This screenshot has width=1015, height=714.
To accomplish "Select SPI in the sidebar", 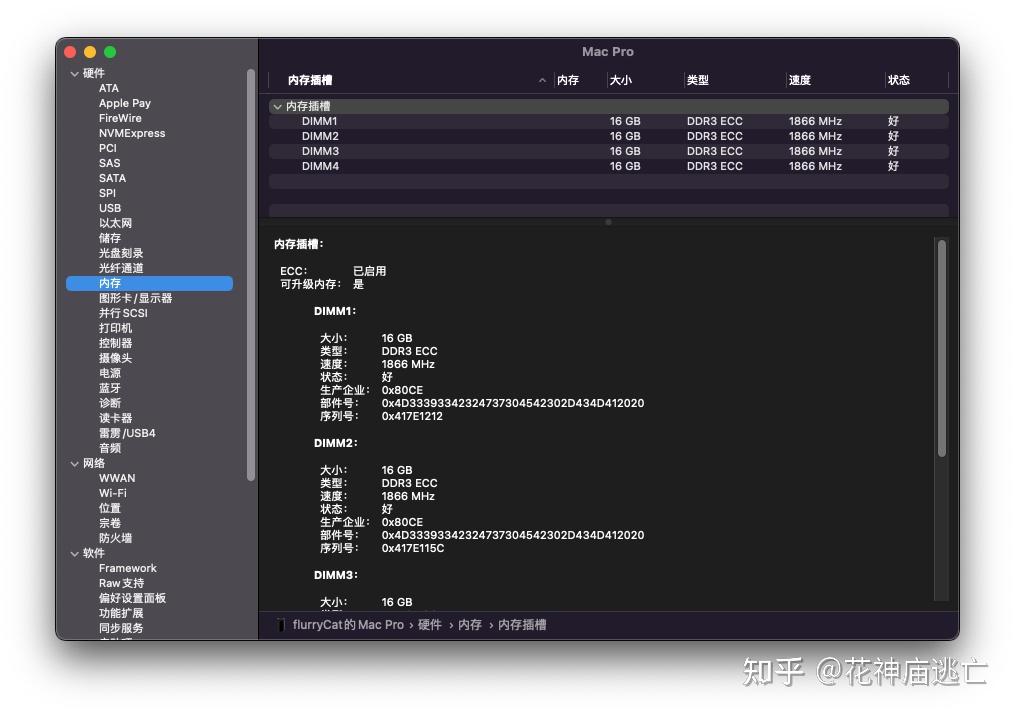I will pos(107,193).
